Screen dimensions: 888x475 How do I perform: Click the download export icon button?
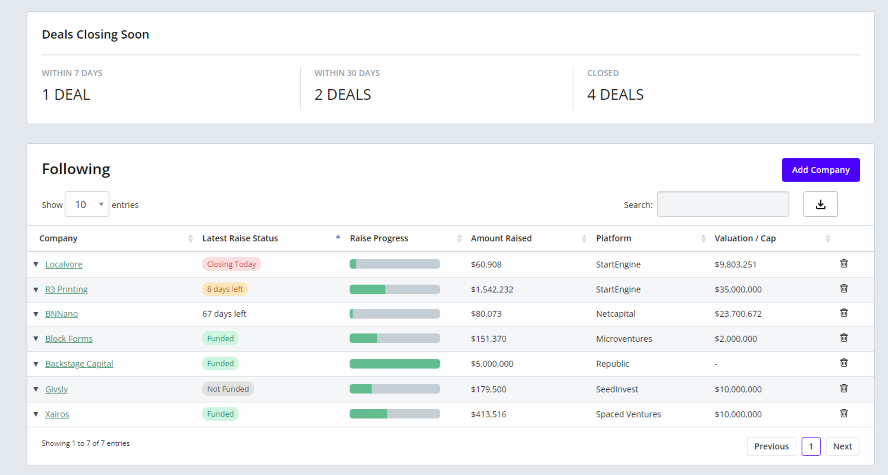[x=820, y=204]
